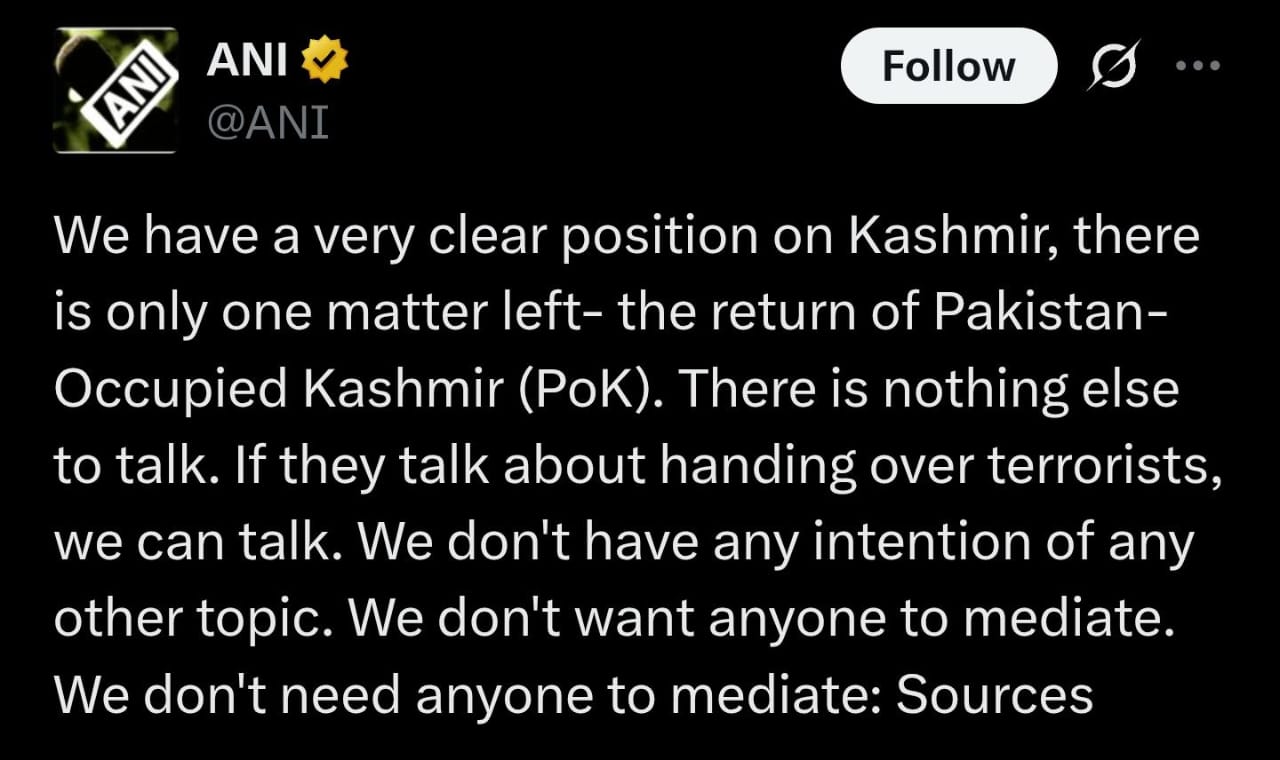Click the word "Pakistan-" in the second line

point(1049,313)
